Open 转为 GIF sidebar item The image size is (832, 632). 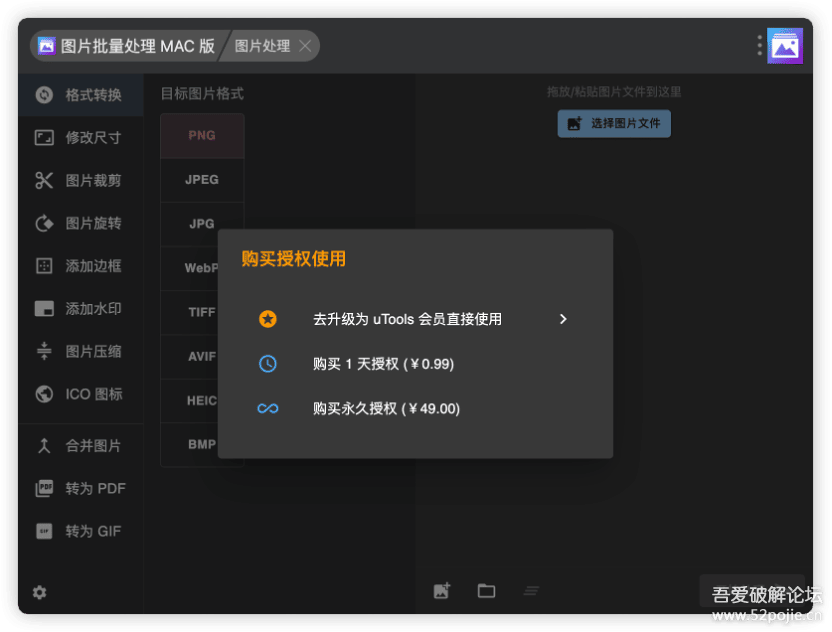[81, 531]
